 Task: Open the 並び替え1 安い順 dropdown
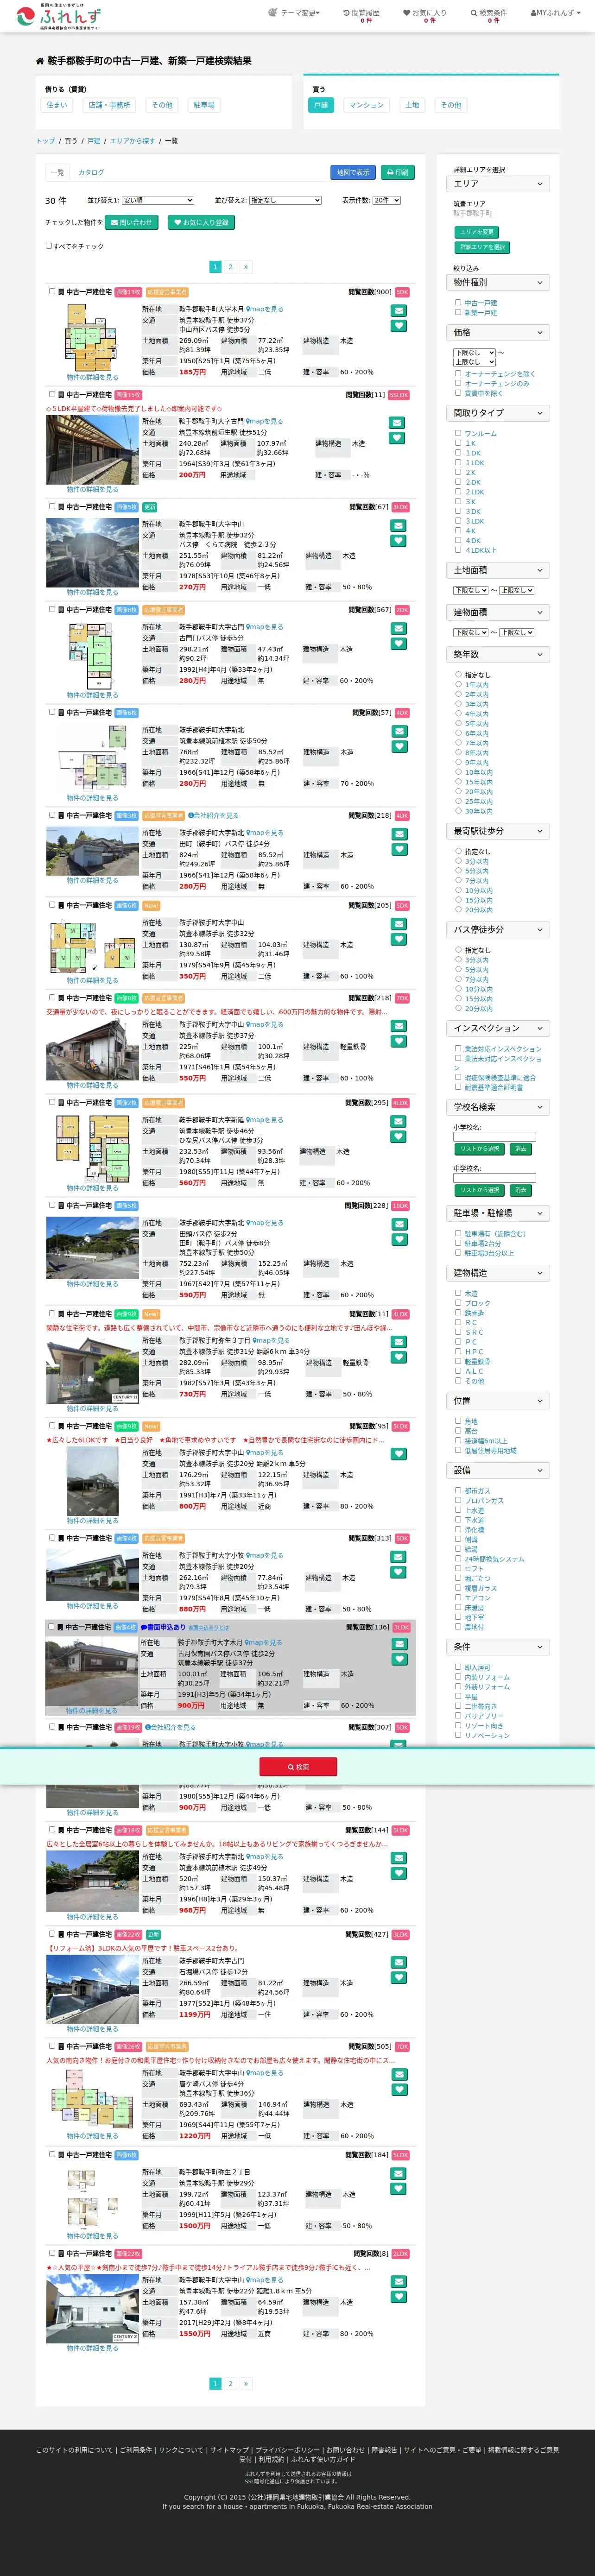[x=158, y=200]
